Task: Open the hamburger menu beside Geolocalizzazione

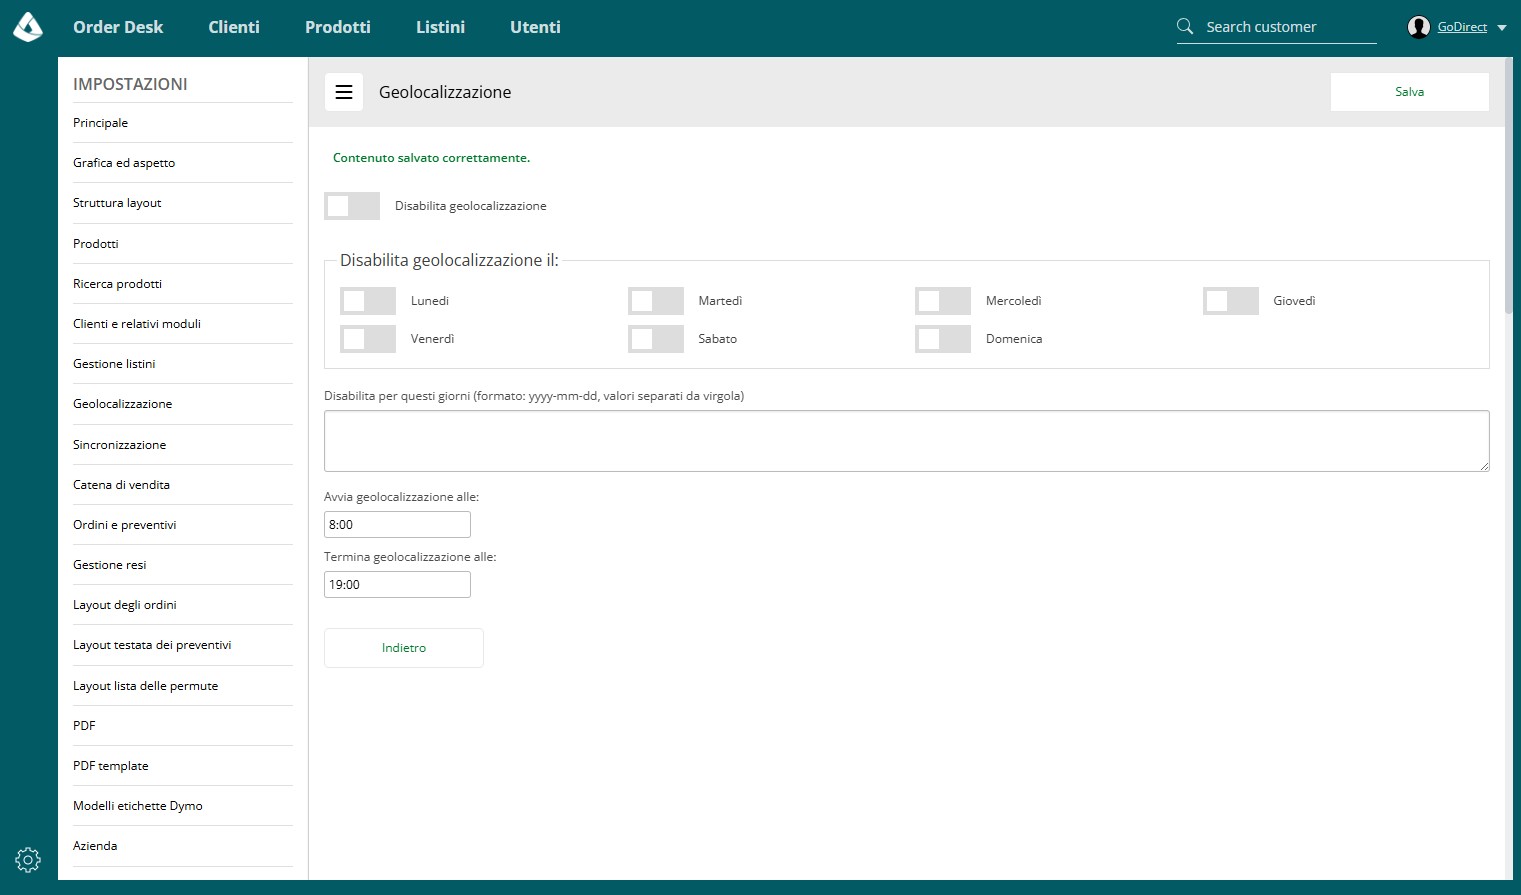Action: pos(344,92)
